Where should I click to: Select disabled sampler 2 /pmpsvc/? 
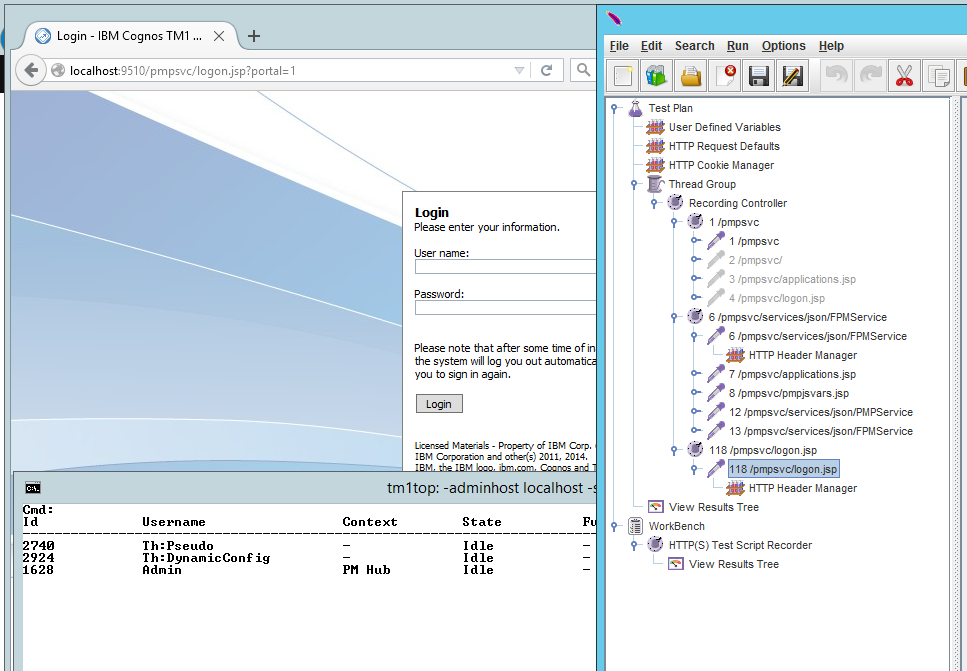click(x=755, y=260)
